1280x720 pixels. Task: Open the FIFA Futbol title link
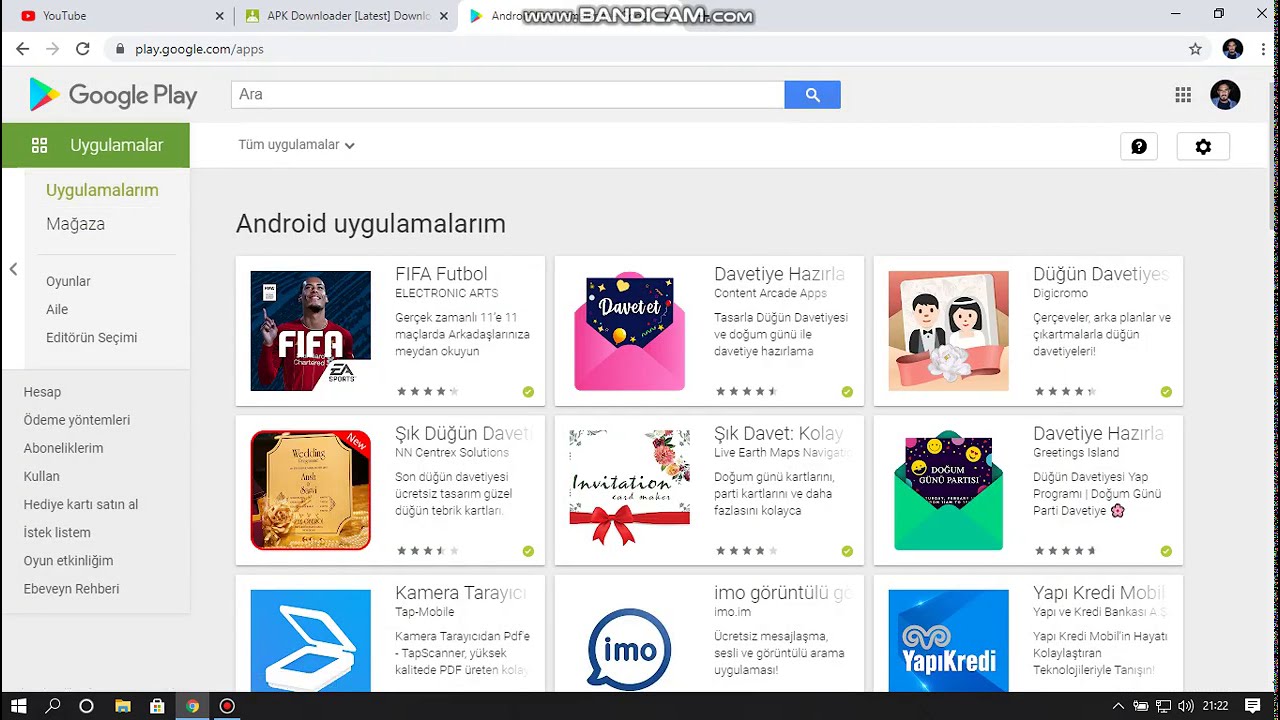pos(441,274)
